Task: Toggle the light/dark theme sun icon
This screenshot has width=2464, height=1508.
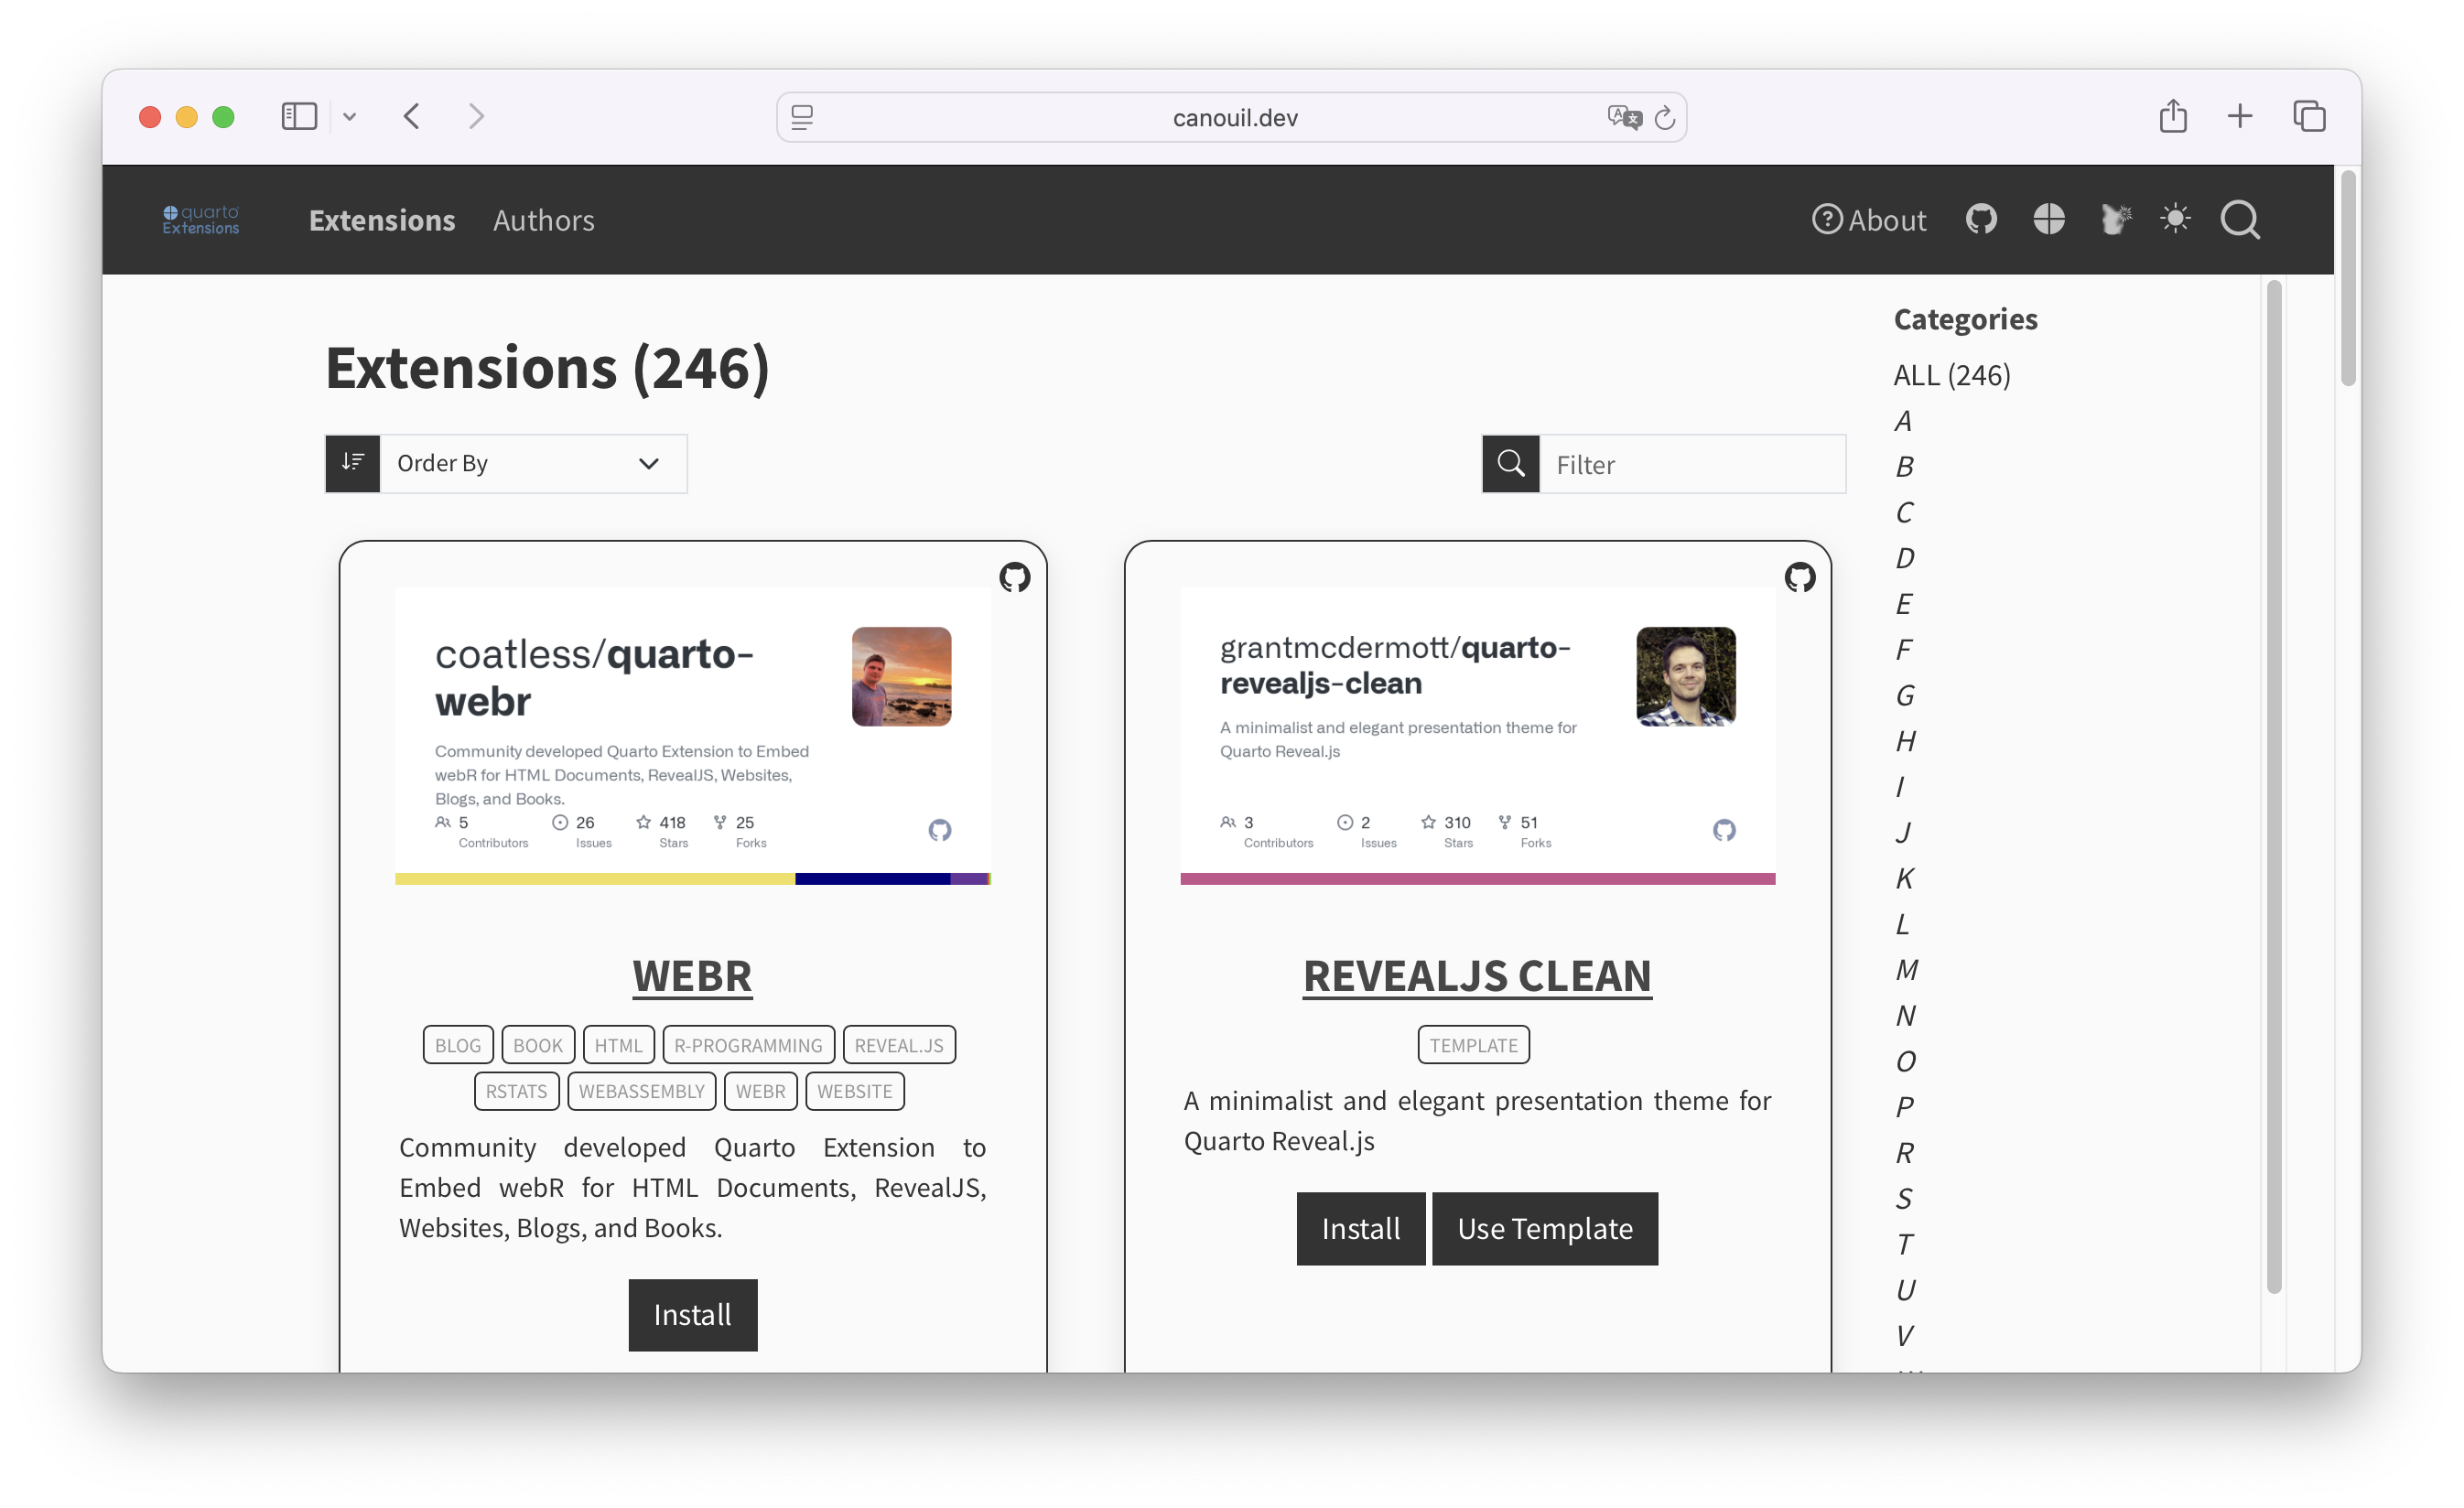Action: tap(2175, 219)
